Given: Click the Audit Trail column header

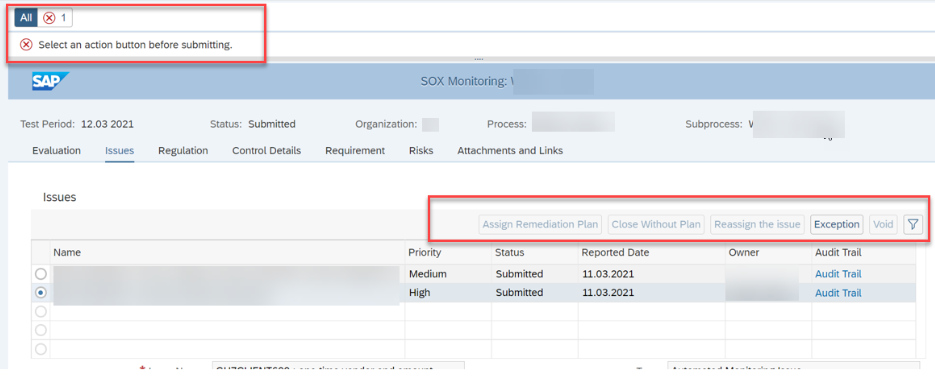Looking at the screenshot, I should (x=863, y=252).
